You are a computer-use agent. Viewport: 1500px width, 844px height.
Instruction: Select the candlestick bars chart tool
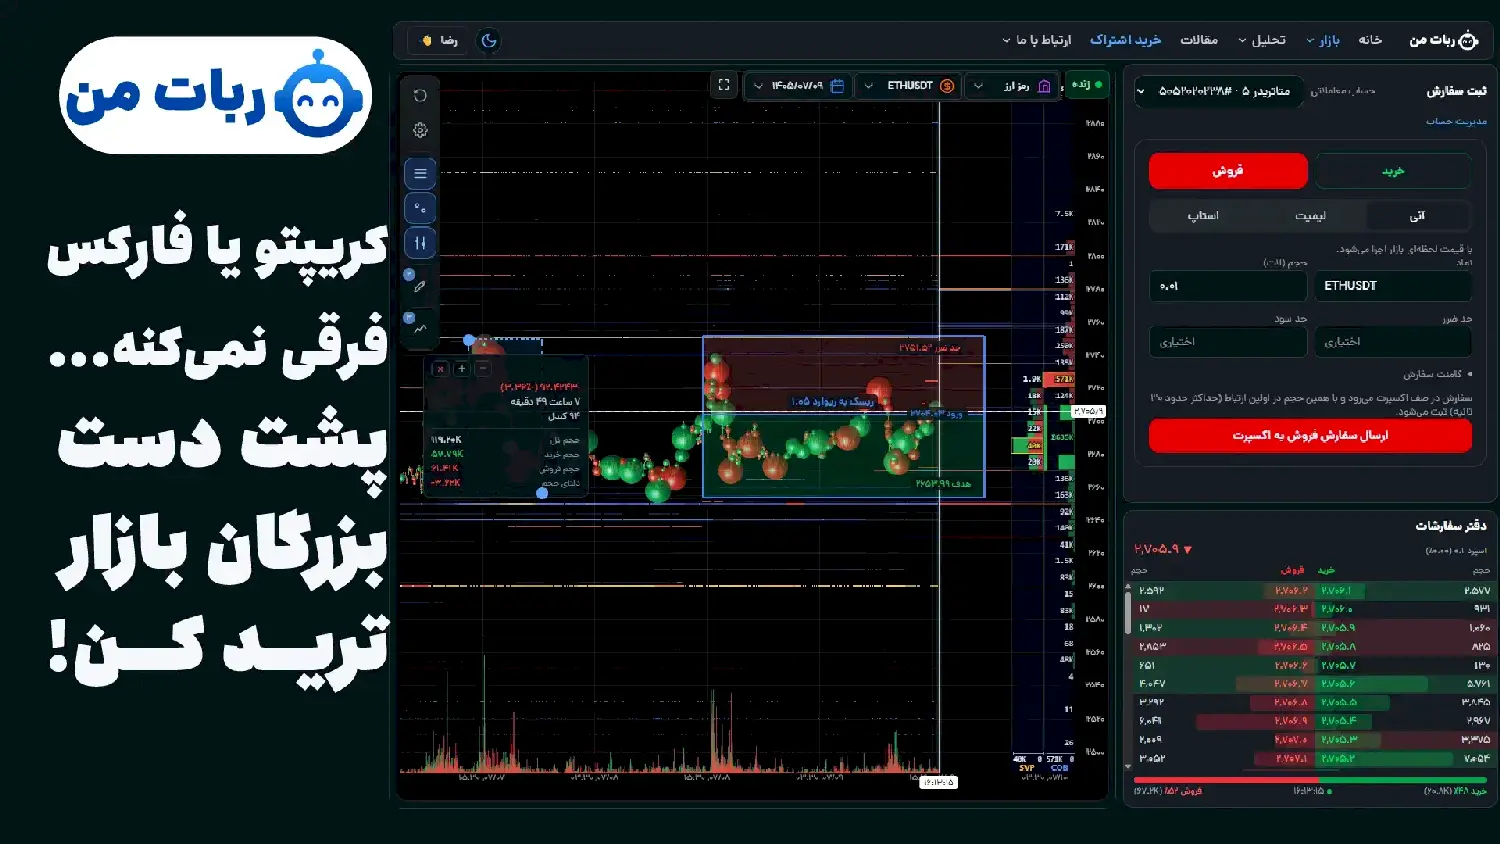click(420, 243)
